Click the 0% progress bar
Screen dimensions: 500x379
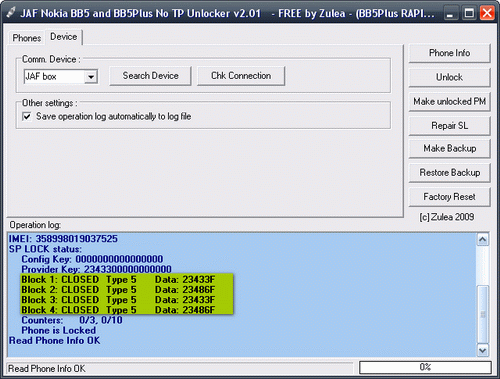tap(425, 368)
